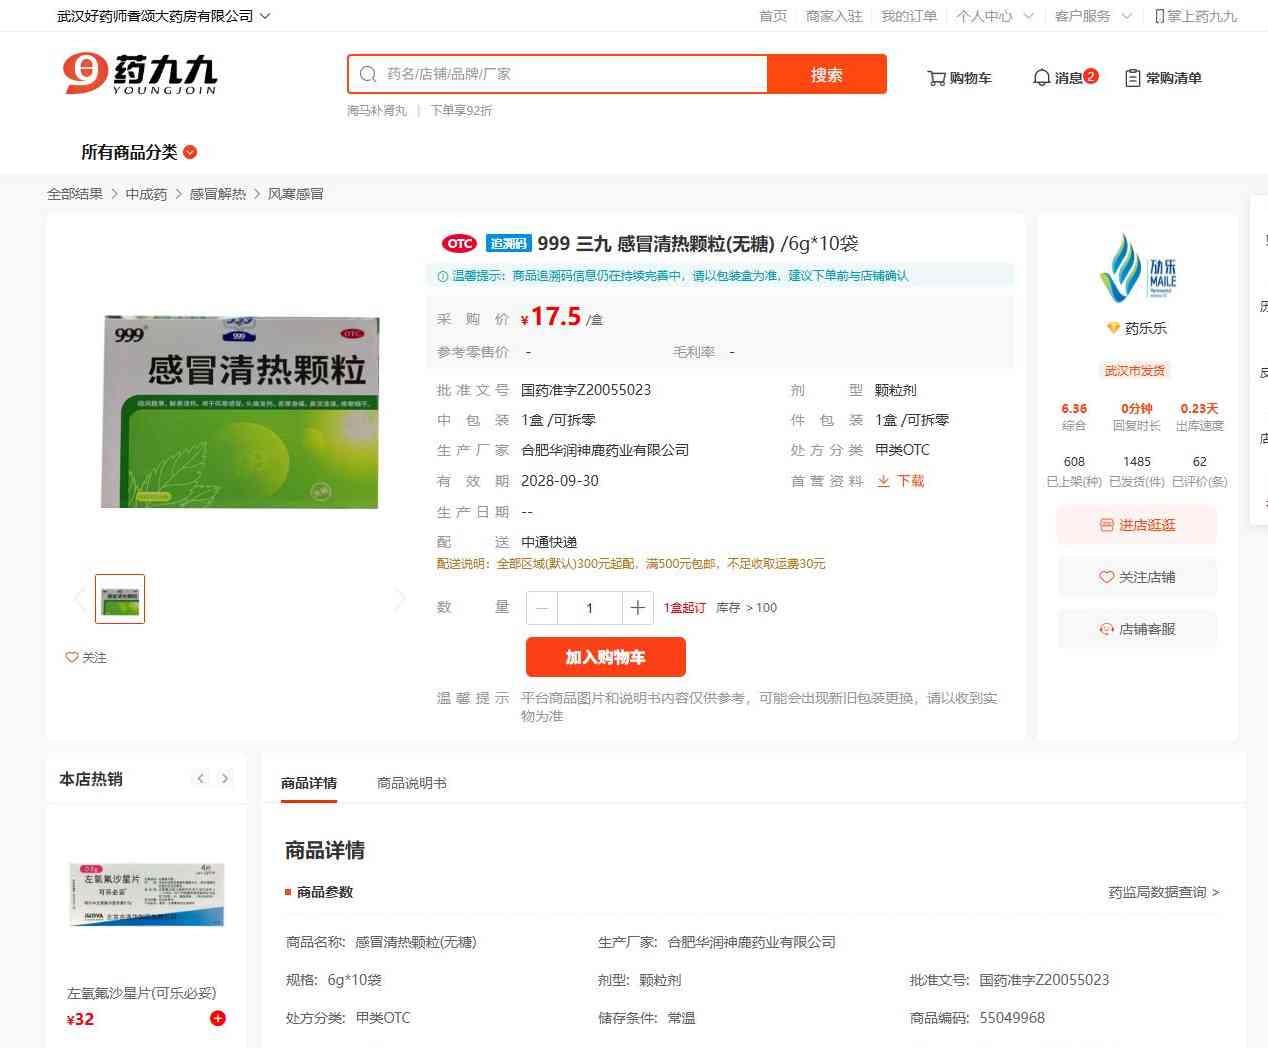Toggle follow store (关注店铺)
The image size is (1268, 1048).
click(x=1137, y=577)
